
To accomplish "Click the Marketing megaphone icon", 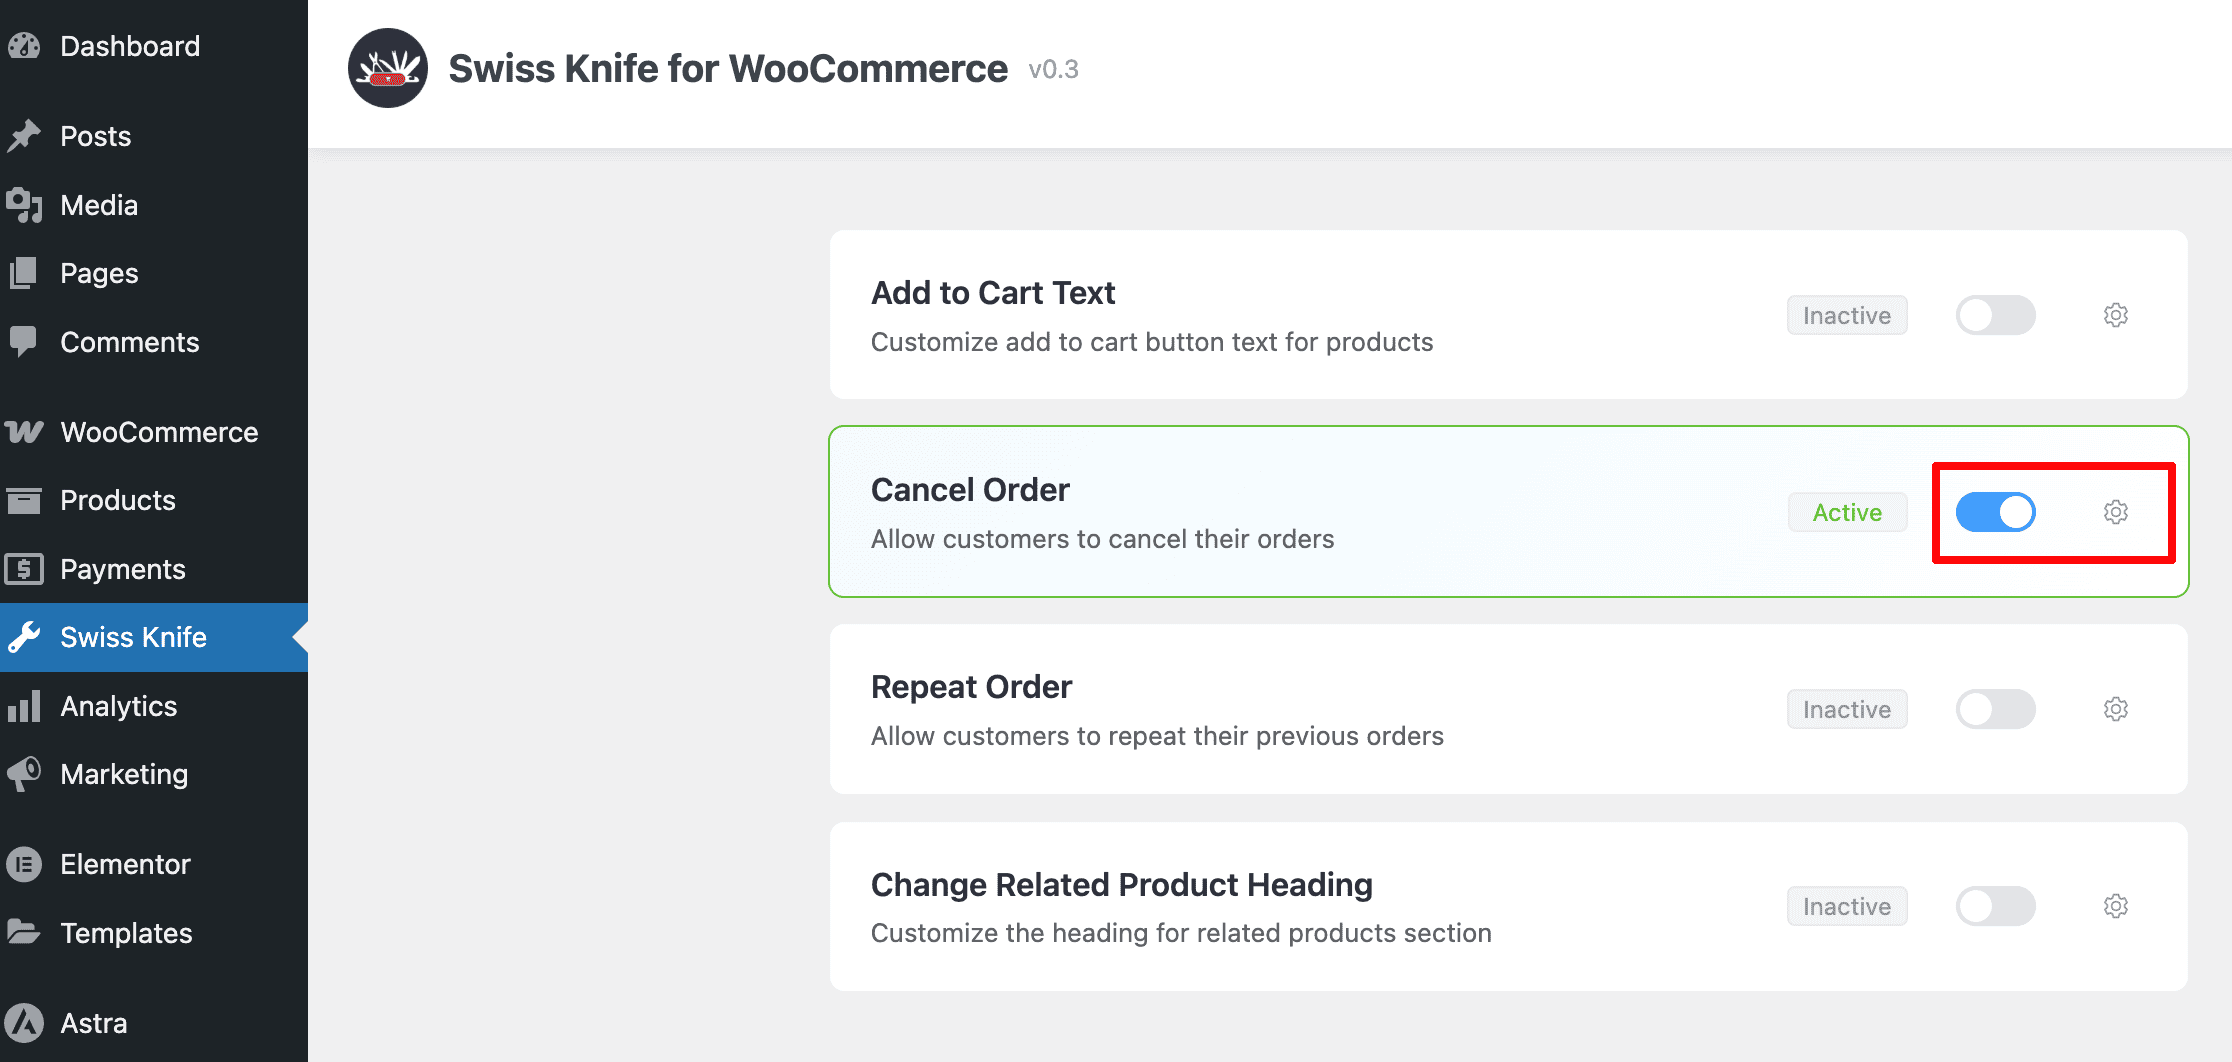I will click(x=24, y=774).
